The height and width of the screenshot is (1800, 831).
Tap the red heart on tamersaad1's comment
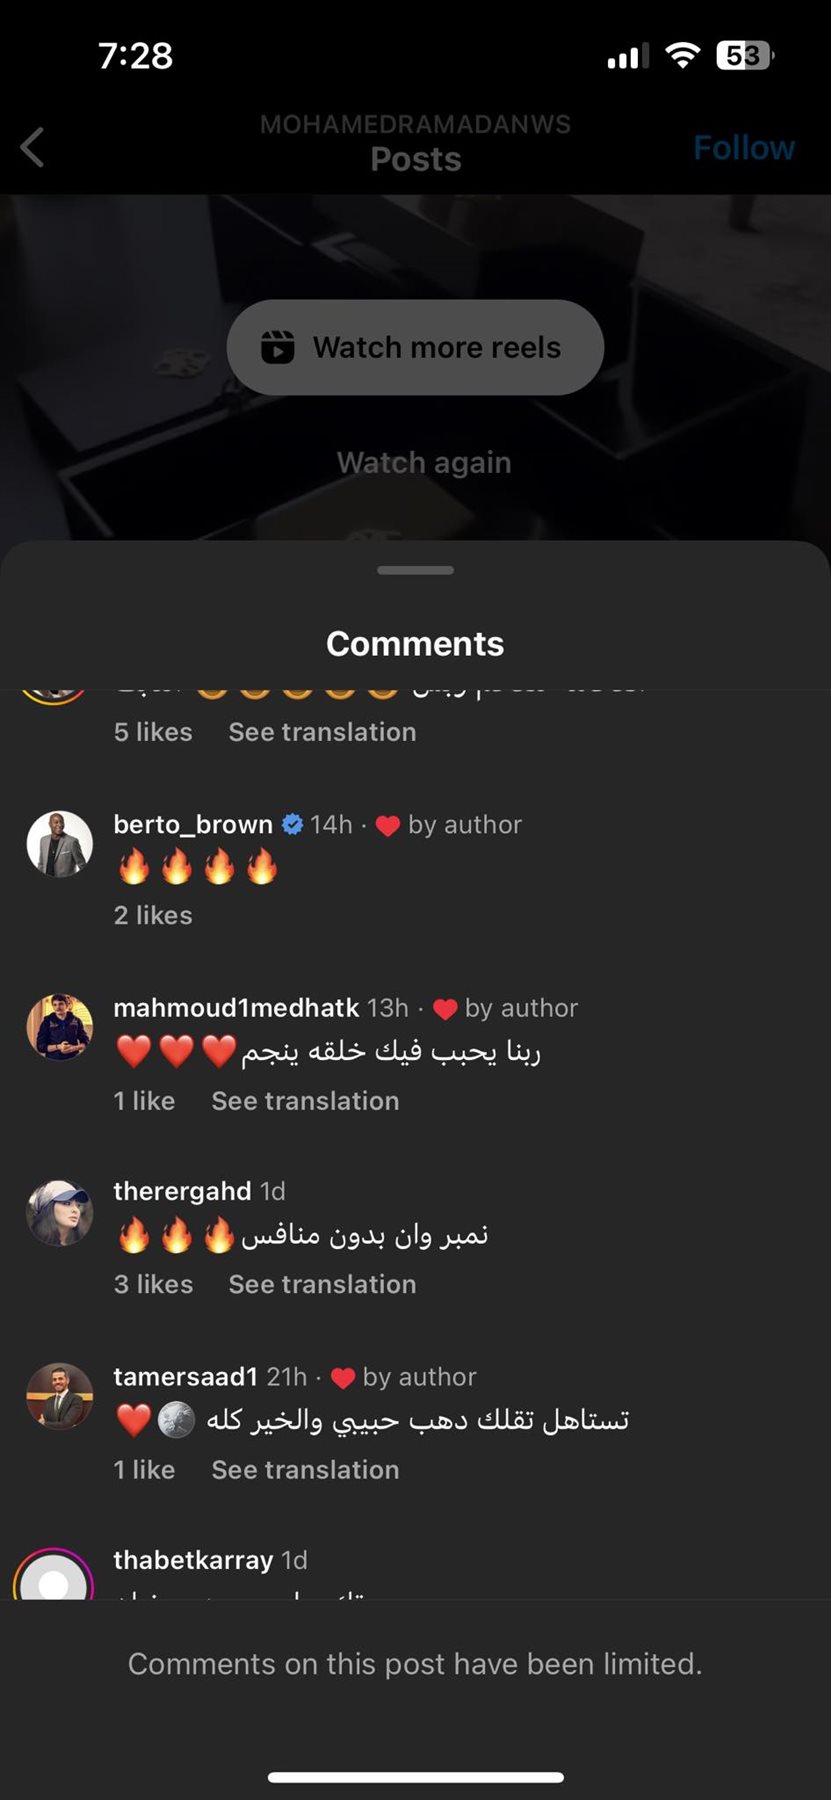[343, 1378]
